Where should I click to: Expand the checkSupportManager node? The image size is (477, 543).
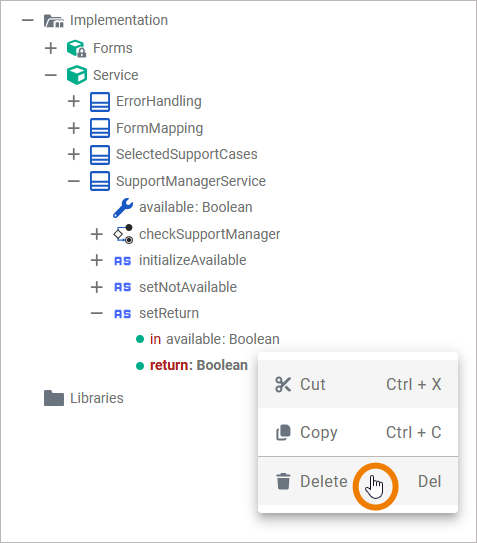point(97,234)
